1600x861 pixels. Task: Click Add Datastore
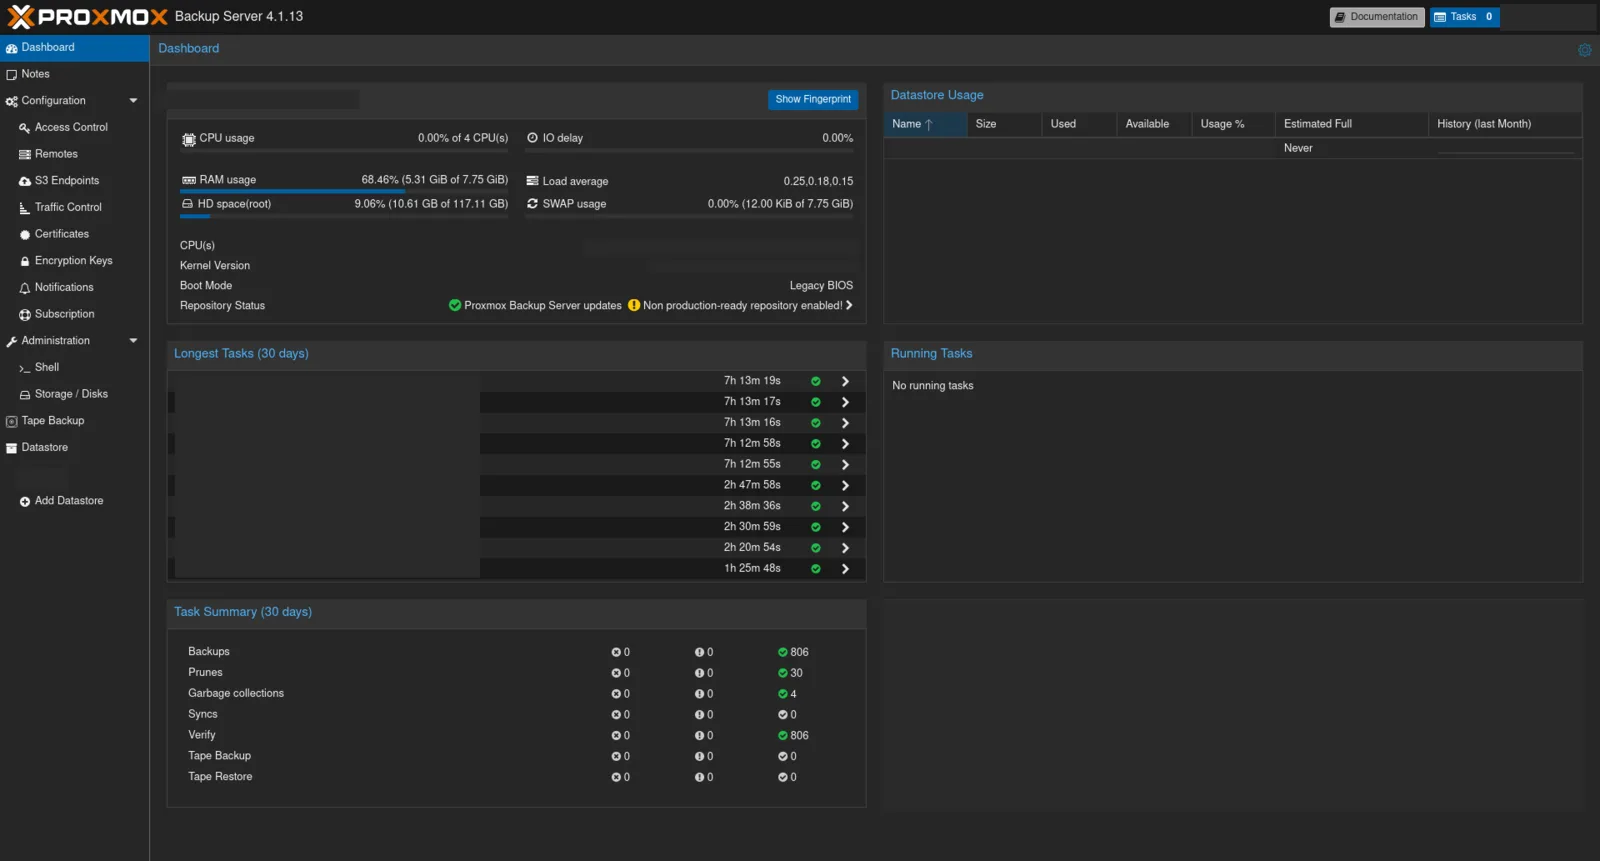(x=74, y=501)
